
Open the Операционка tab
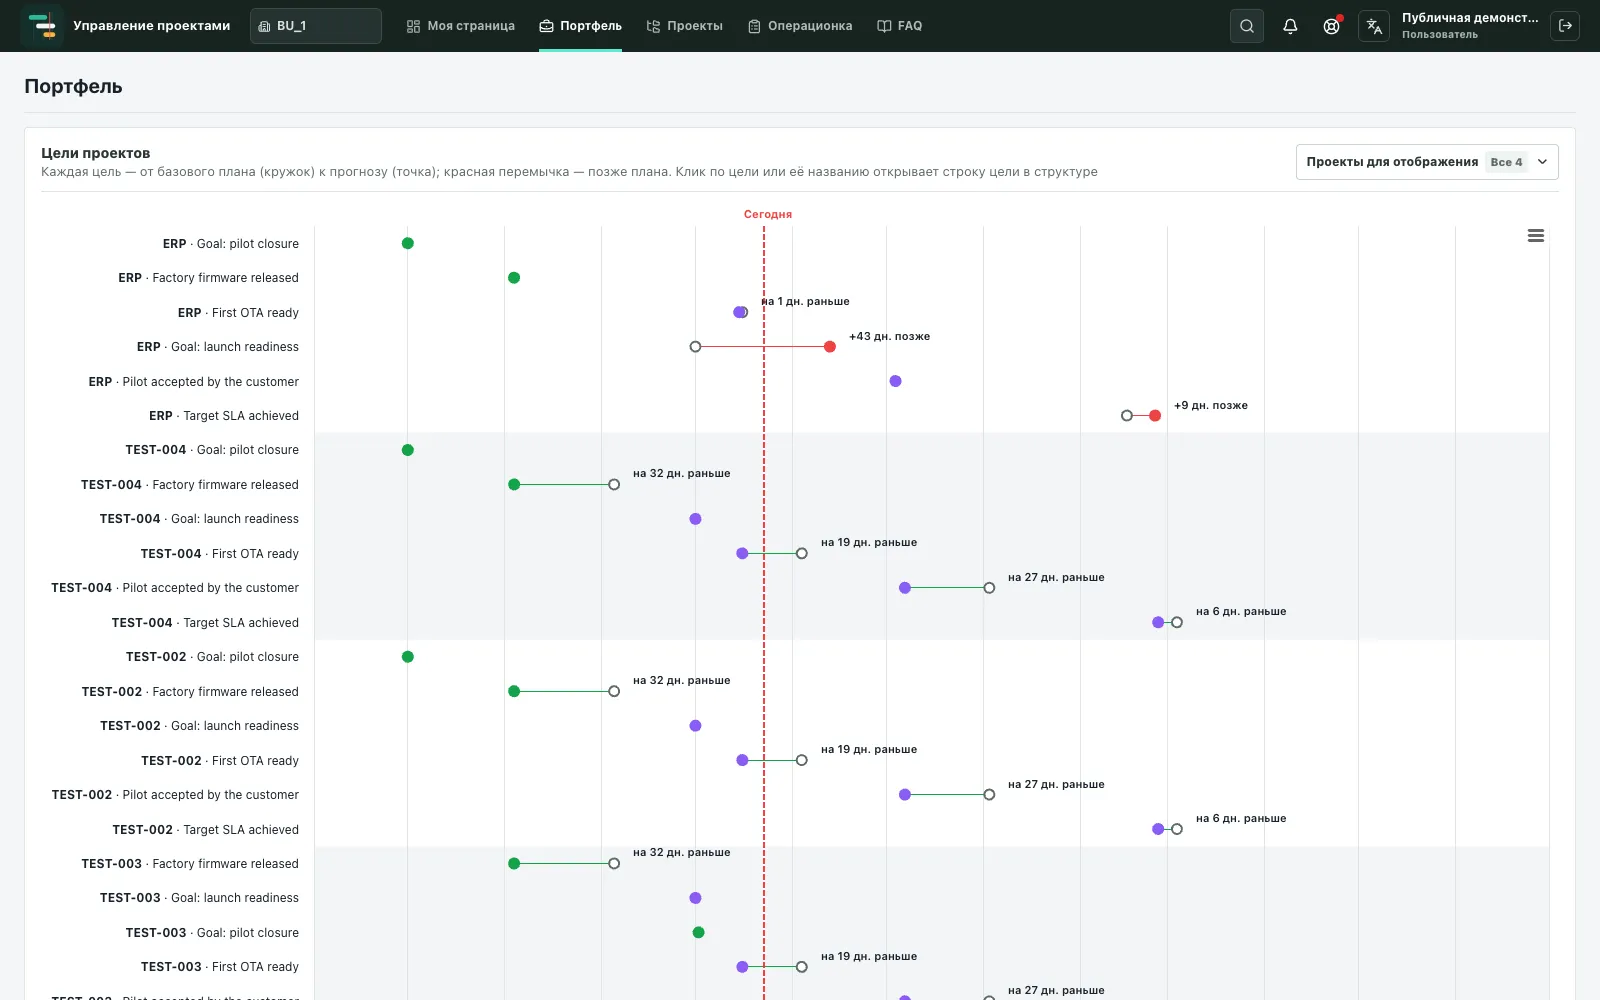pos(800,26)
